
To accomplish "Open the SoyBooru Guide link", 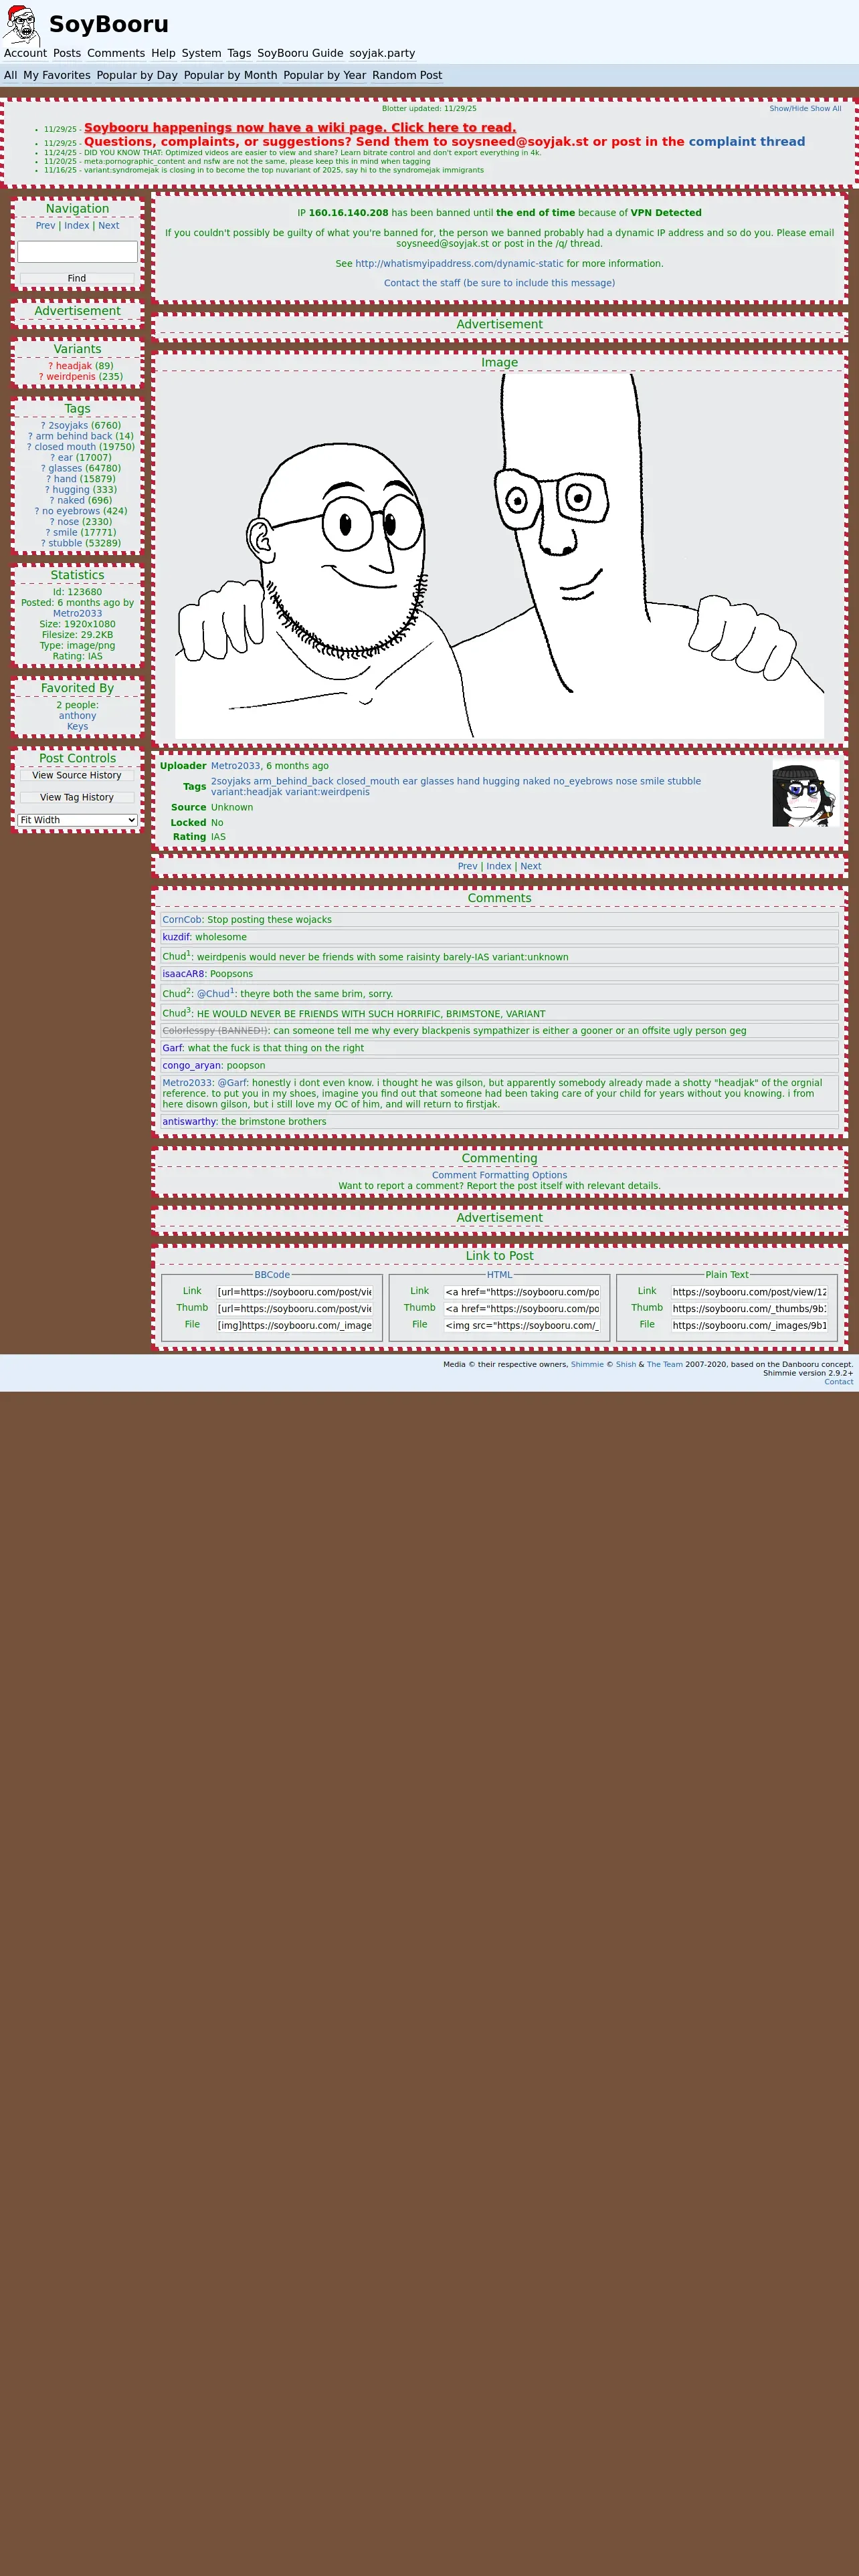I will point(300,53).
